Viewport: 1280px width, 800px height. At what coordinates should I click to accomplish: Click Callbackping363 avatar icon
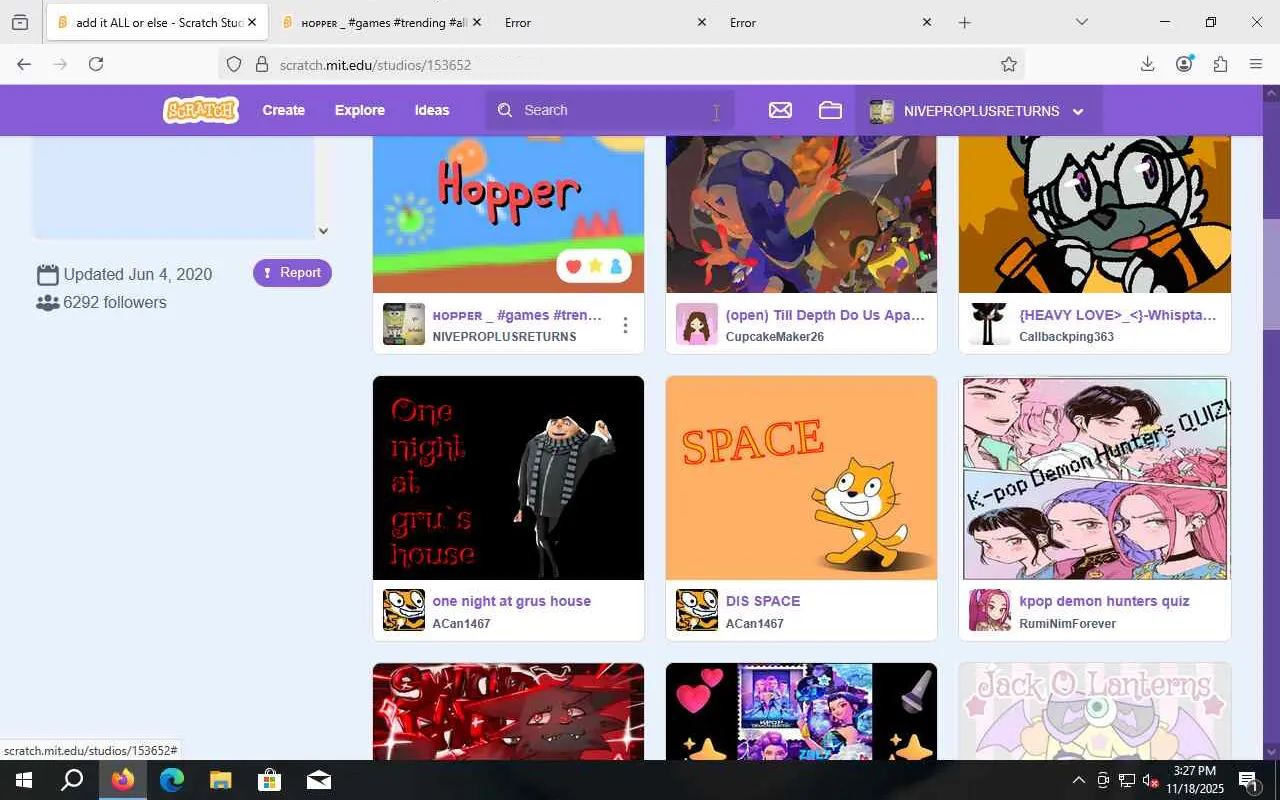coord(990,324)
